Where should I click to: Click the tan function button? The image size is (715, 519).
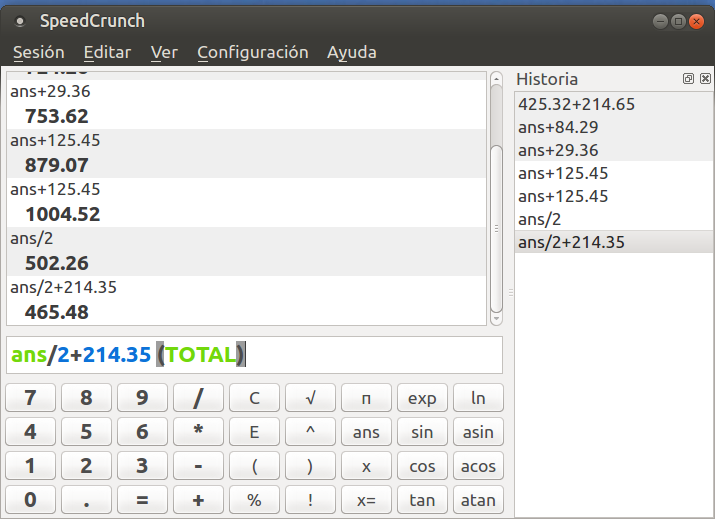point(422,500)
